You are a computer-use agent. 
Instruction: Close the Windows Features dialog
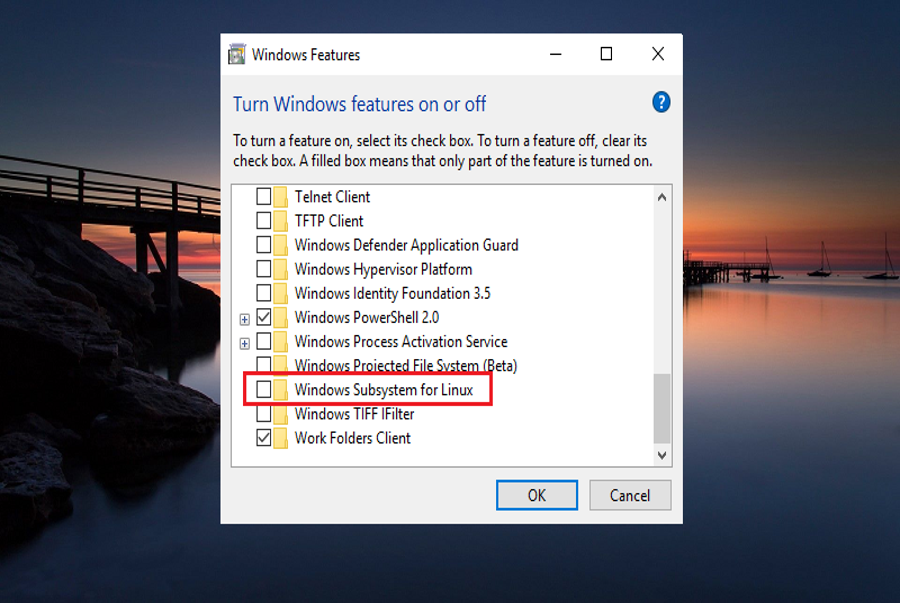pyautogui.click(x=658, y=54)
